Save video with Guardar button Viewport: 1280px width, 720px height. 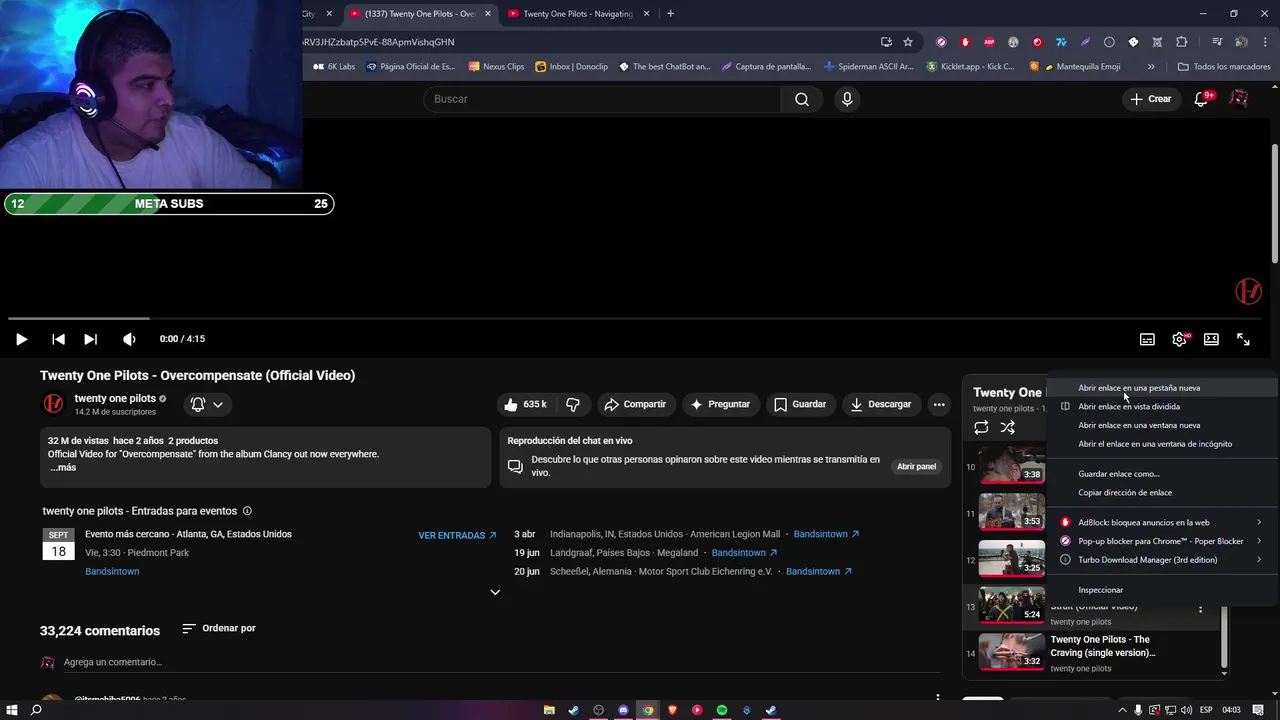pos(800,404)
